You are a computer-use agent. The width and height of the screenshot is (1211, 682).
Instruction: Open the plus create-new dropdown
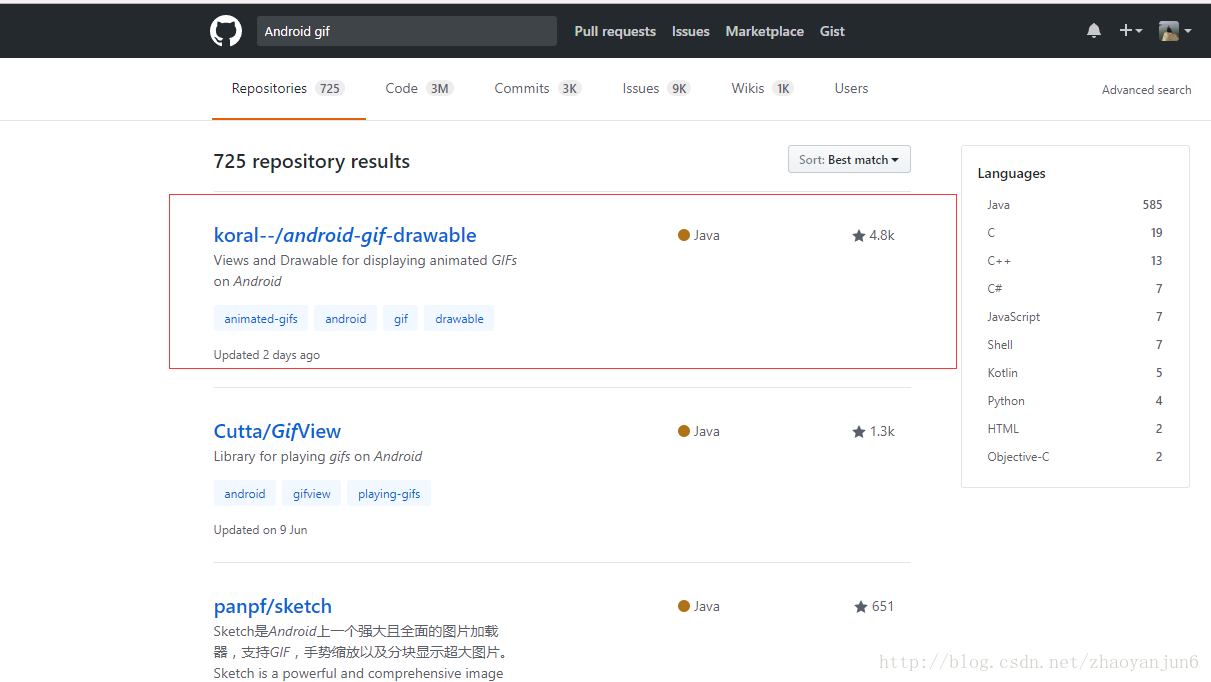[x=1130, y=31]
